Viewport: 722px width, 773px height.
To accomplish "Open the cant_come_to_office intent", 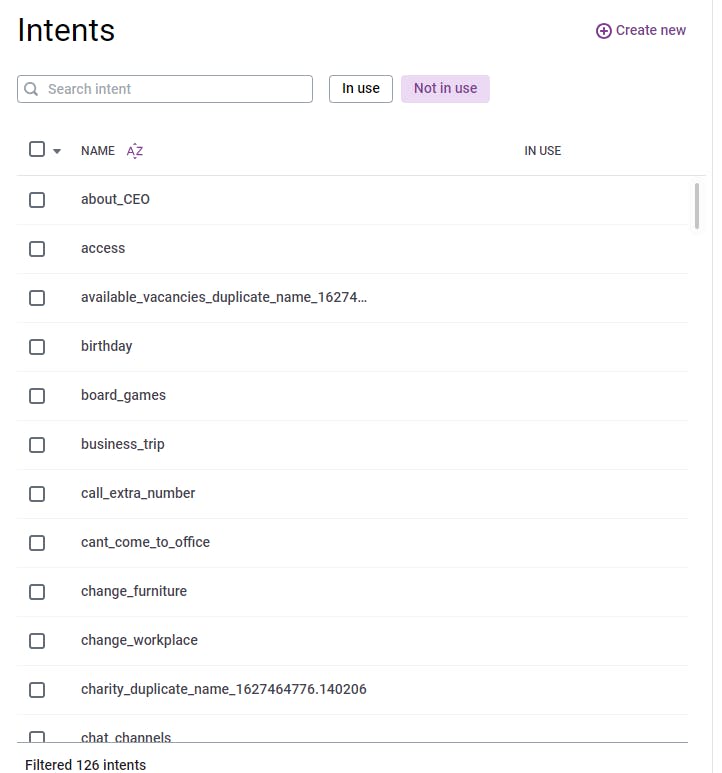I will (145, 542).
